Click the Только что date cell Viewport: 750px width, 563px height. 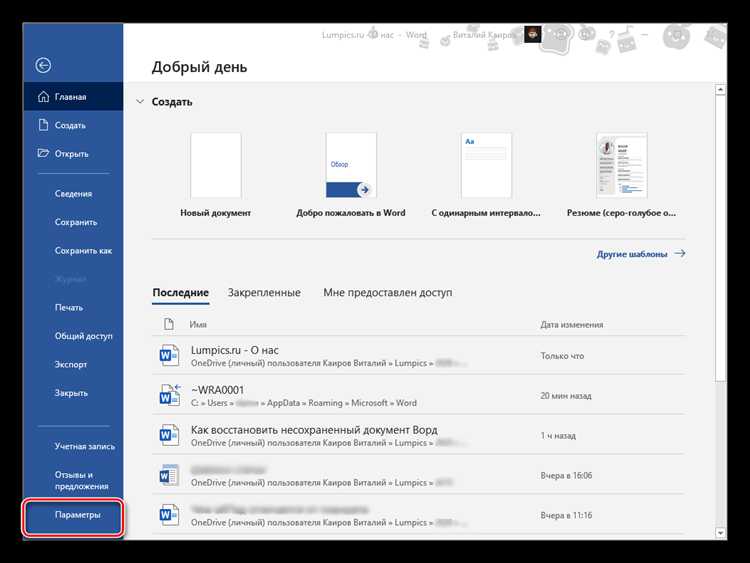(562, 355)
